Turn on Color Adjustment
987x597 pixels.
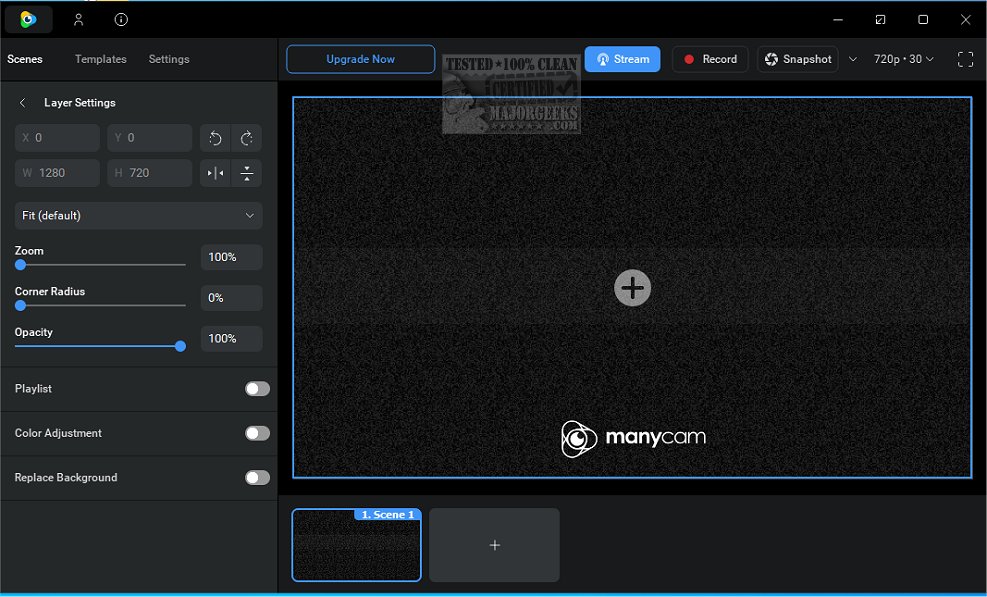[x=256, y=433]
